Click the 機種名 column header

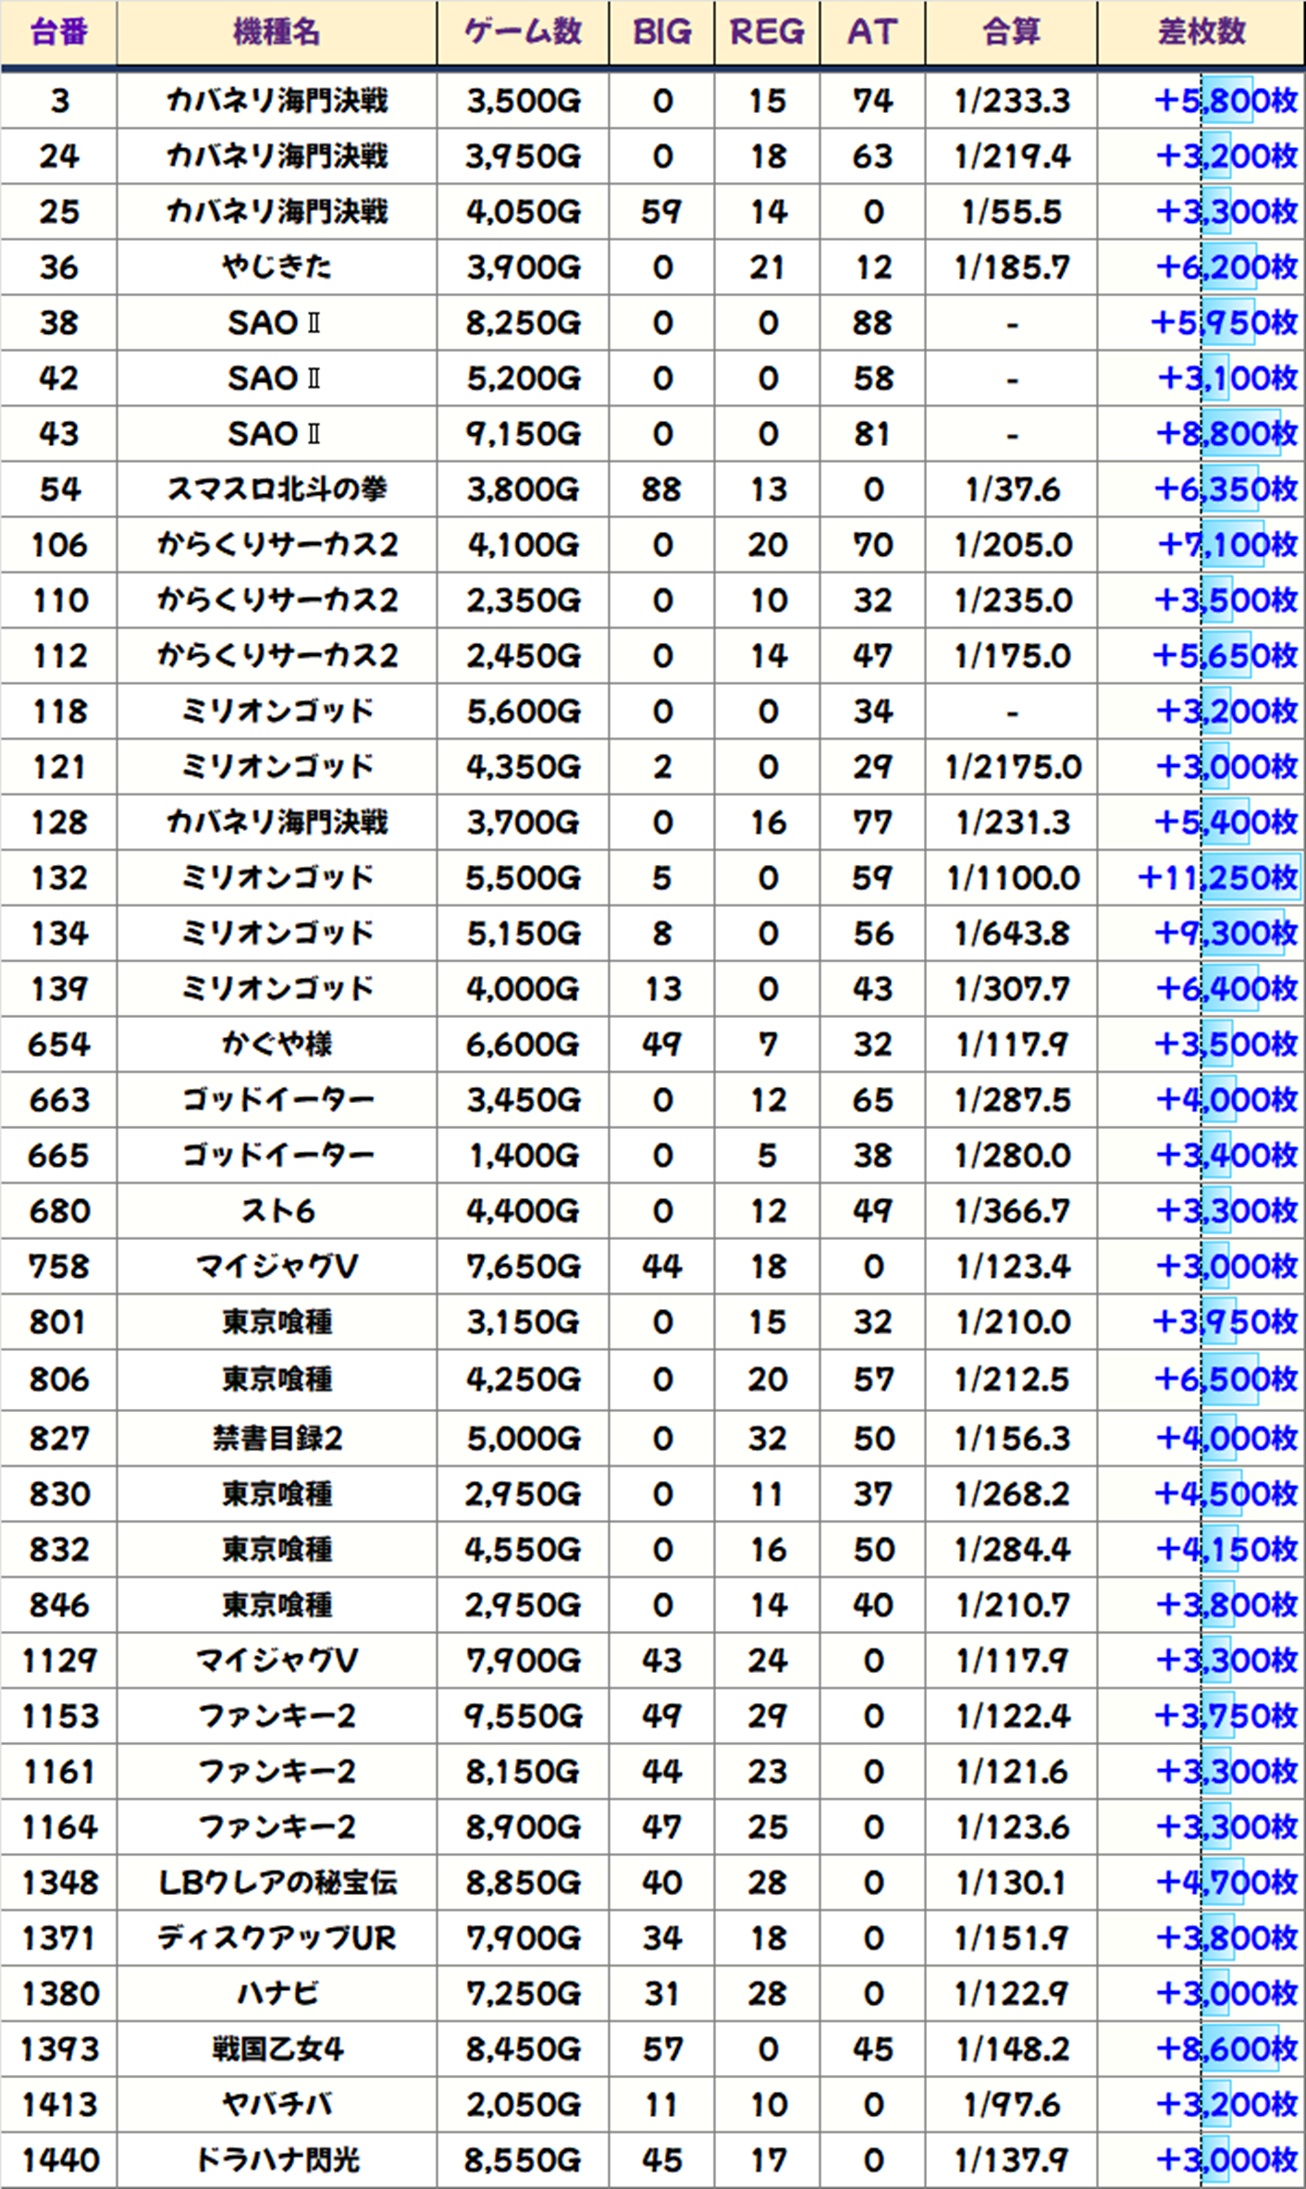coord(276,33)
